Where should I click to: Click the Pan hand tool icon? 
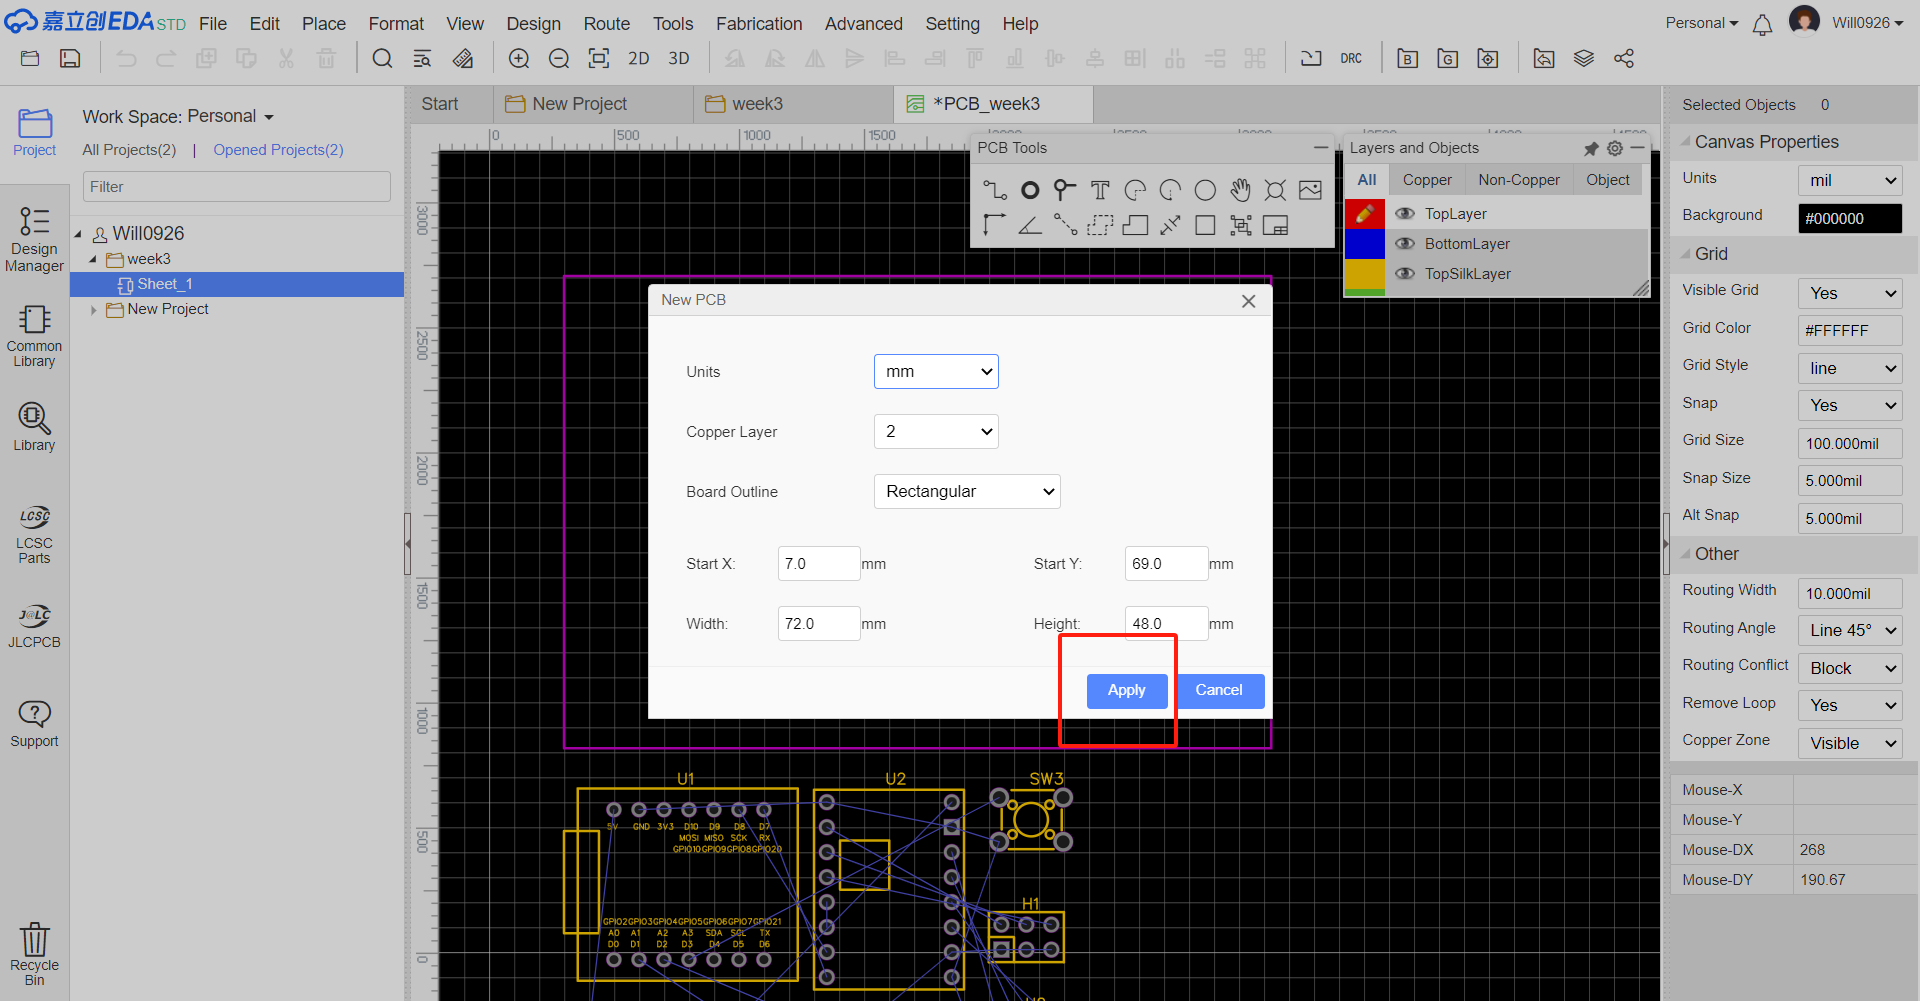(x=1240, y=190)
